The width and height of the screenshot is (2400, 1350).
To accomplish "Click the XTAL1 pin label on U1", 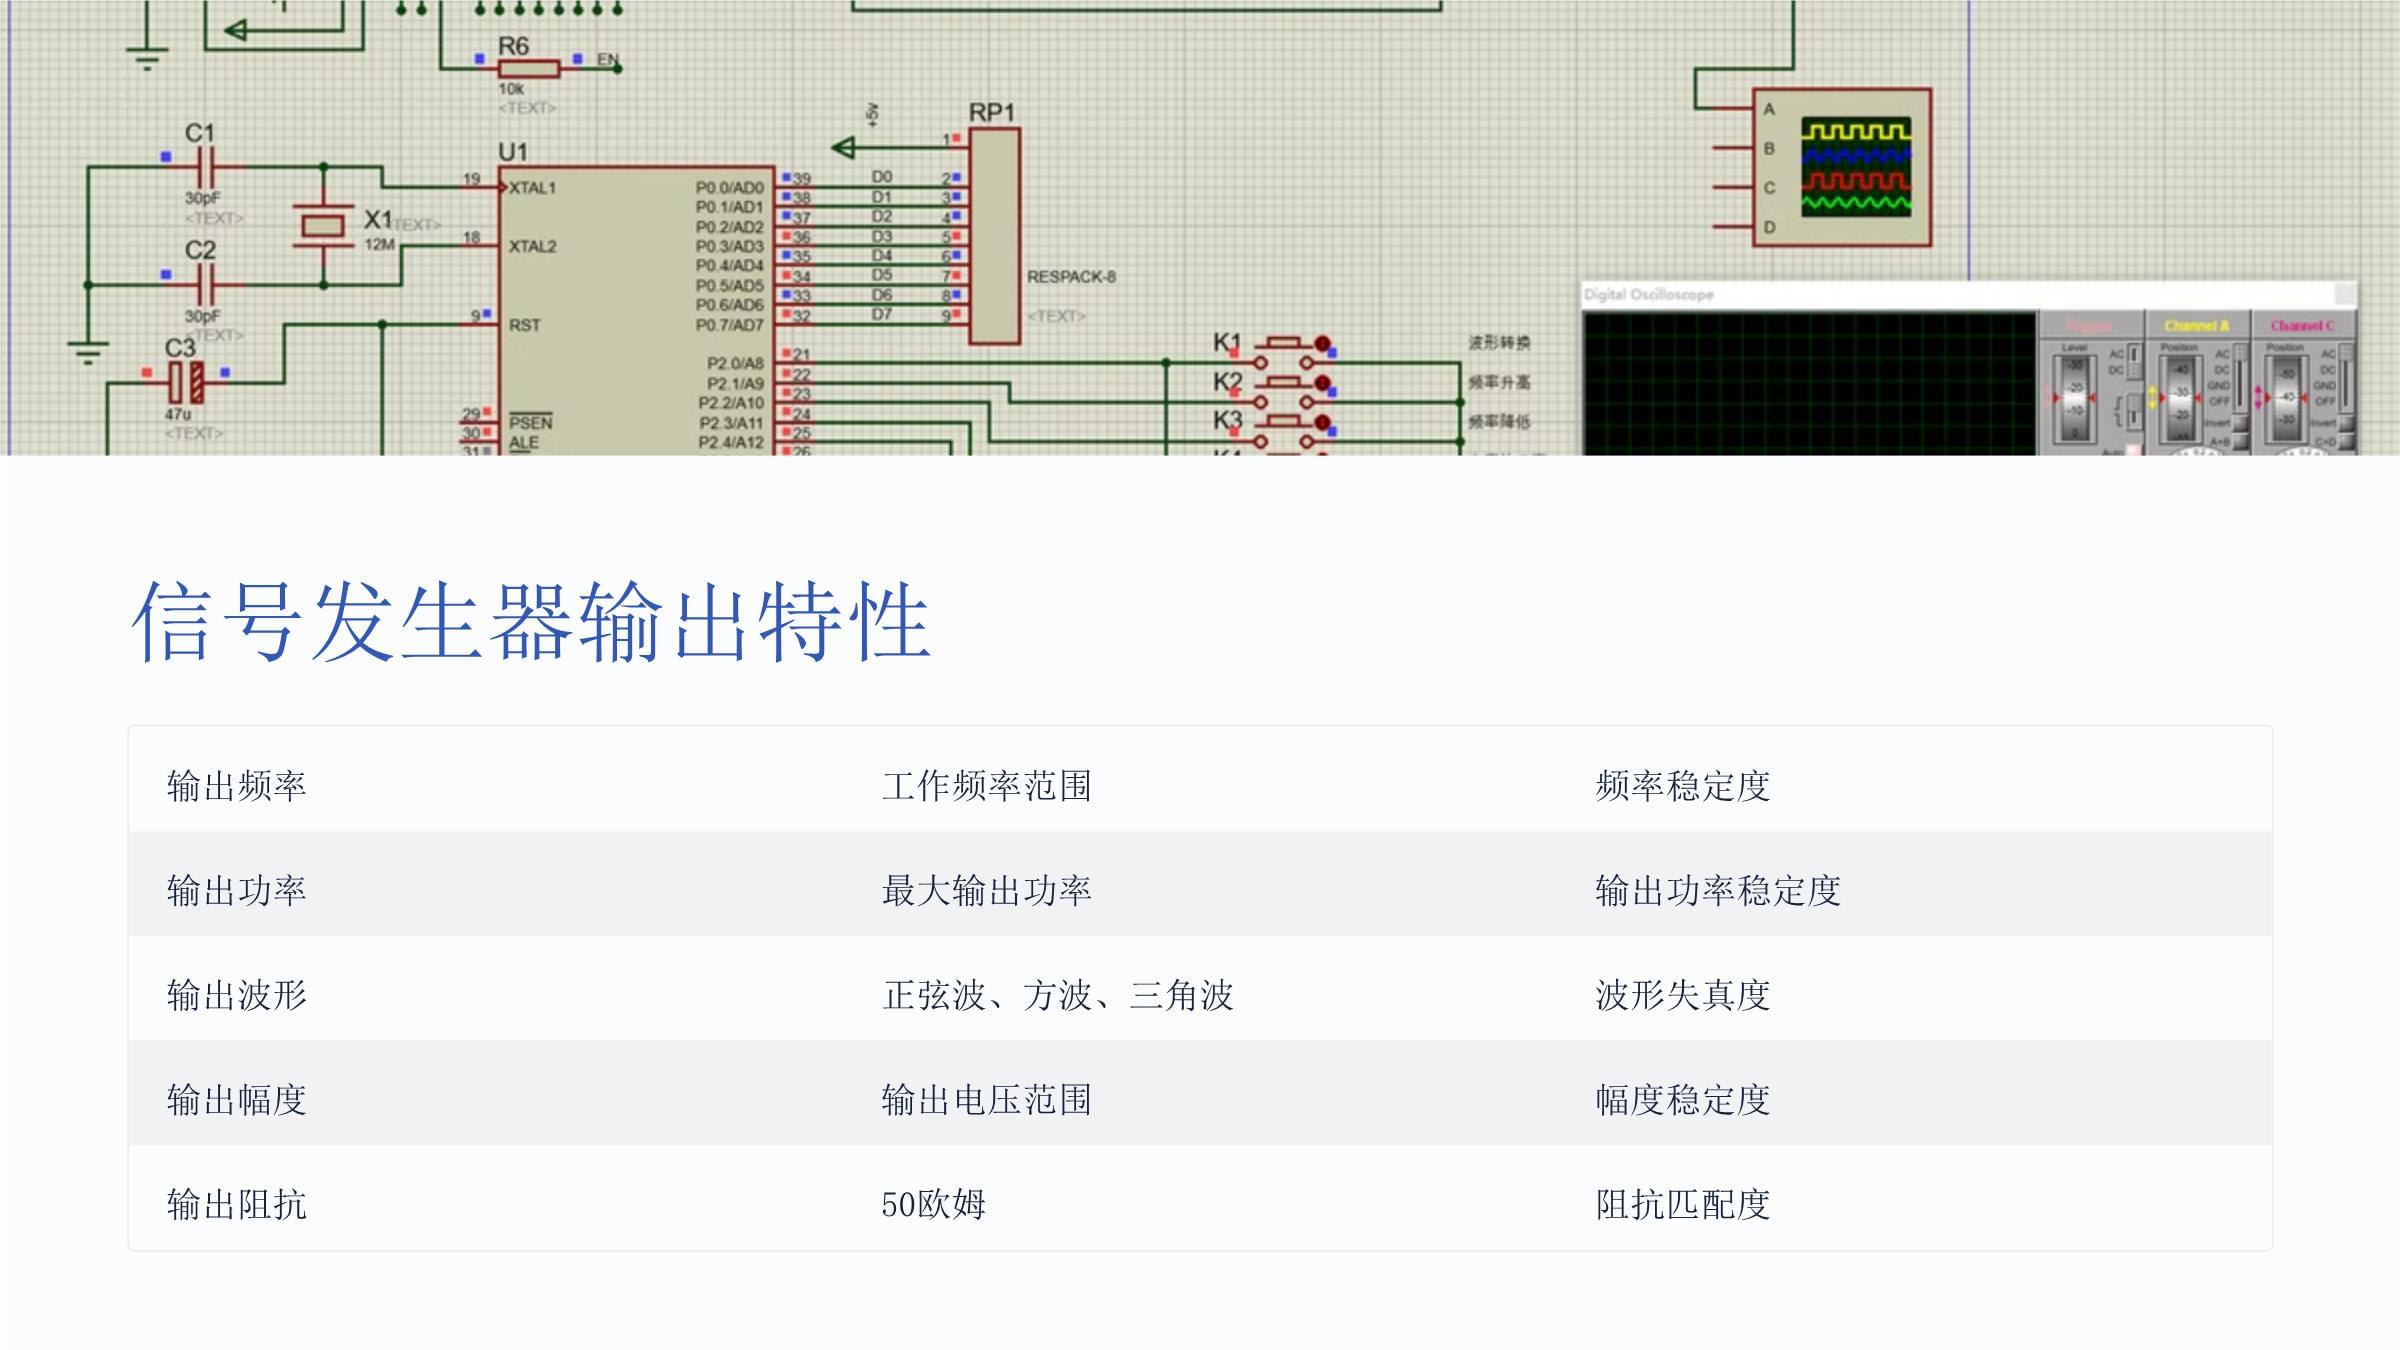I will coord(532,187).
